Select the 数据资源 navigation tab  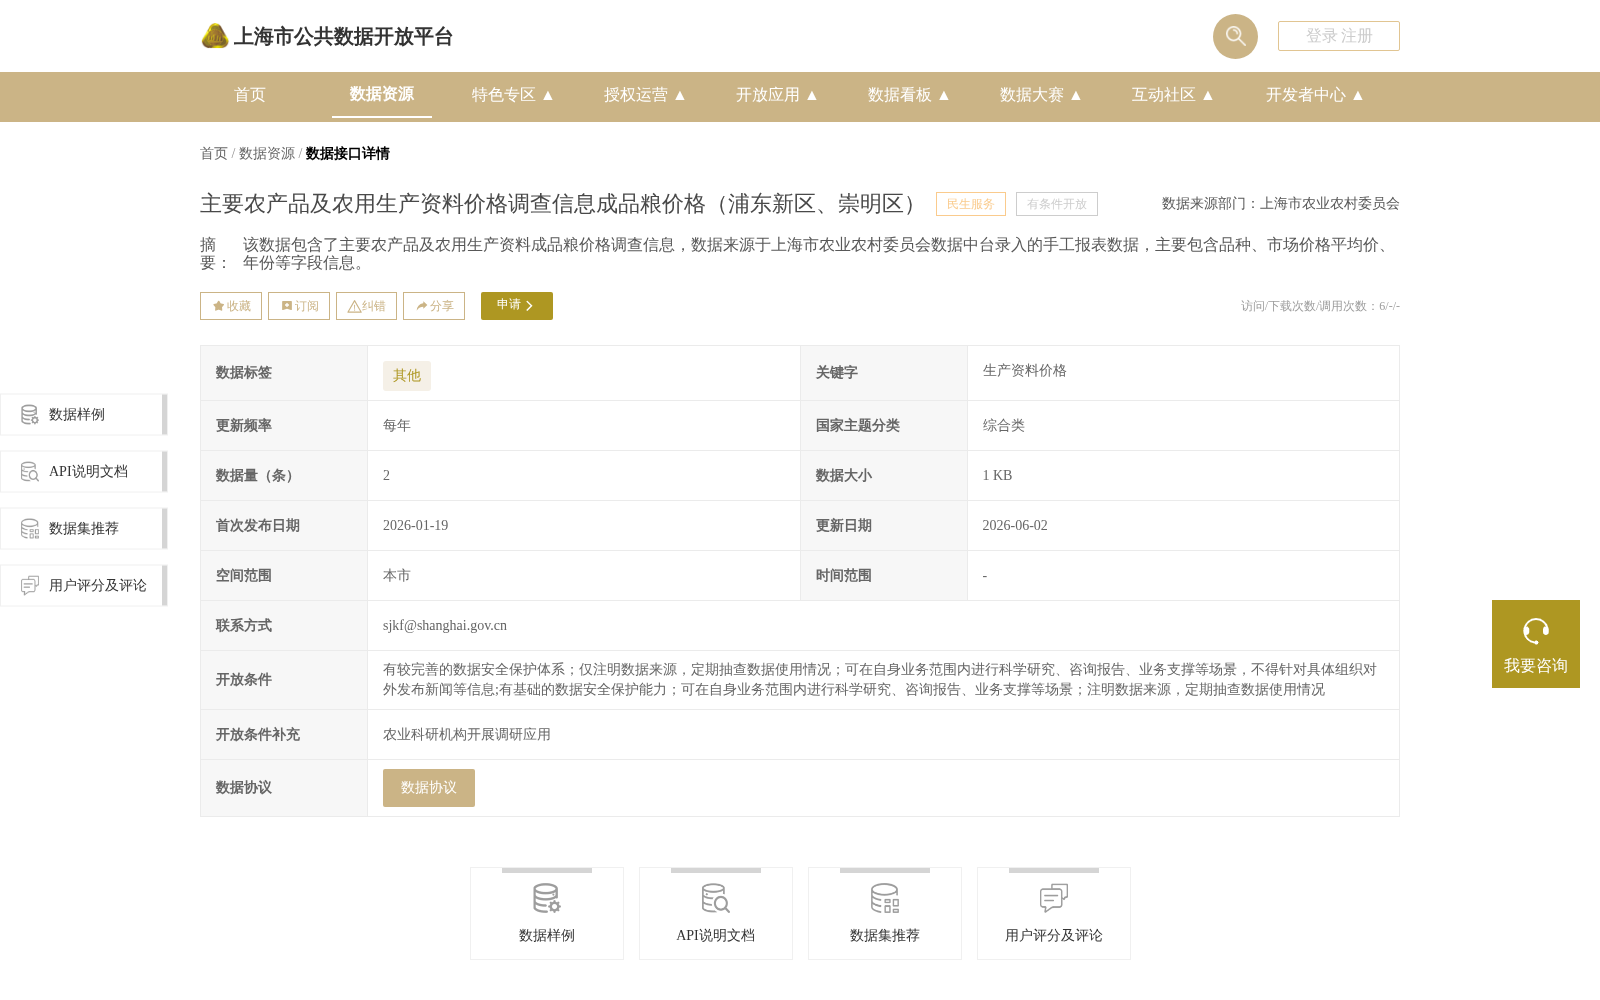tap(382, 94)
